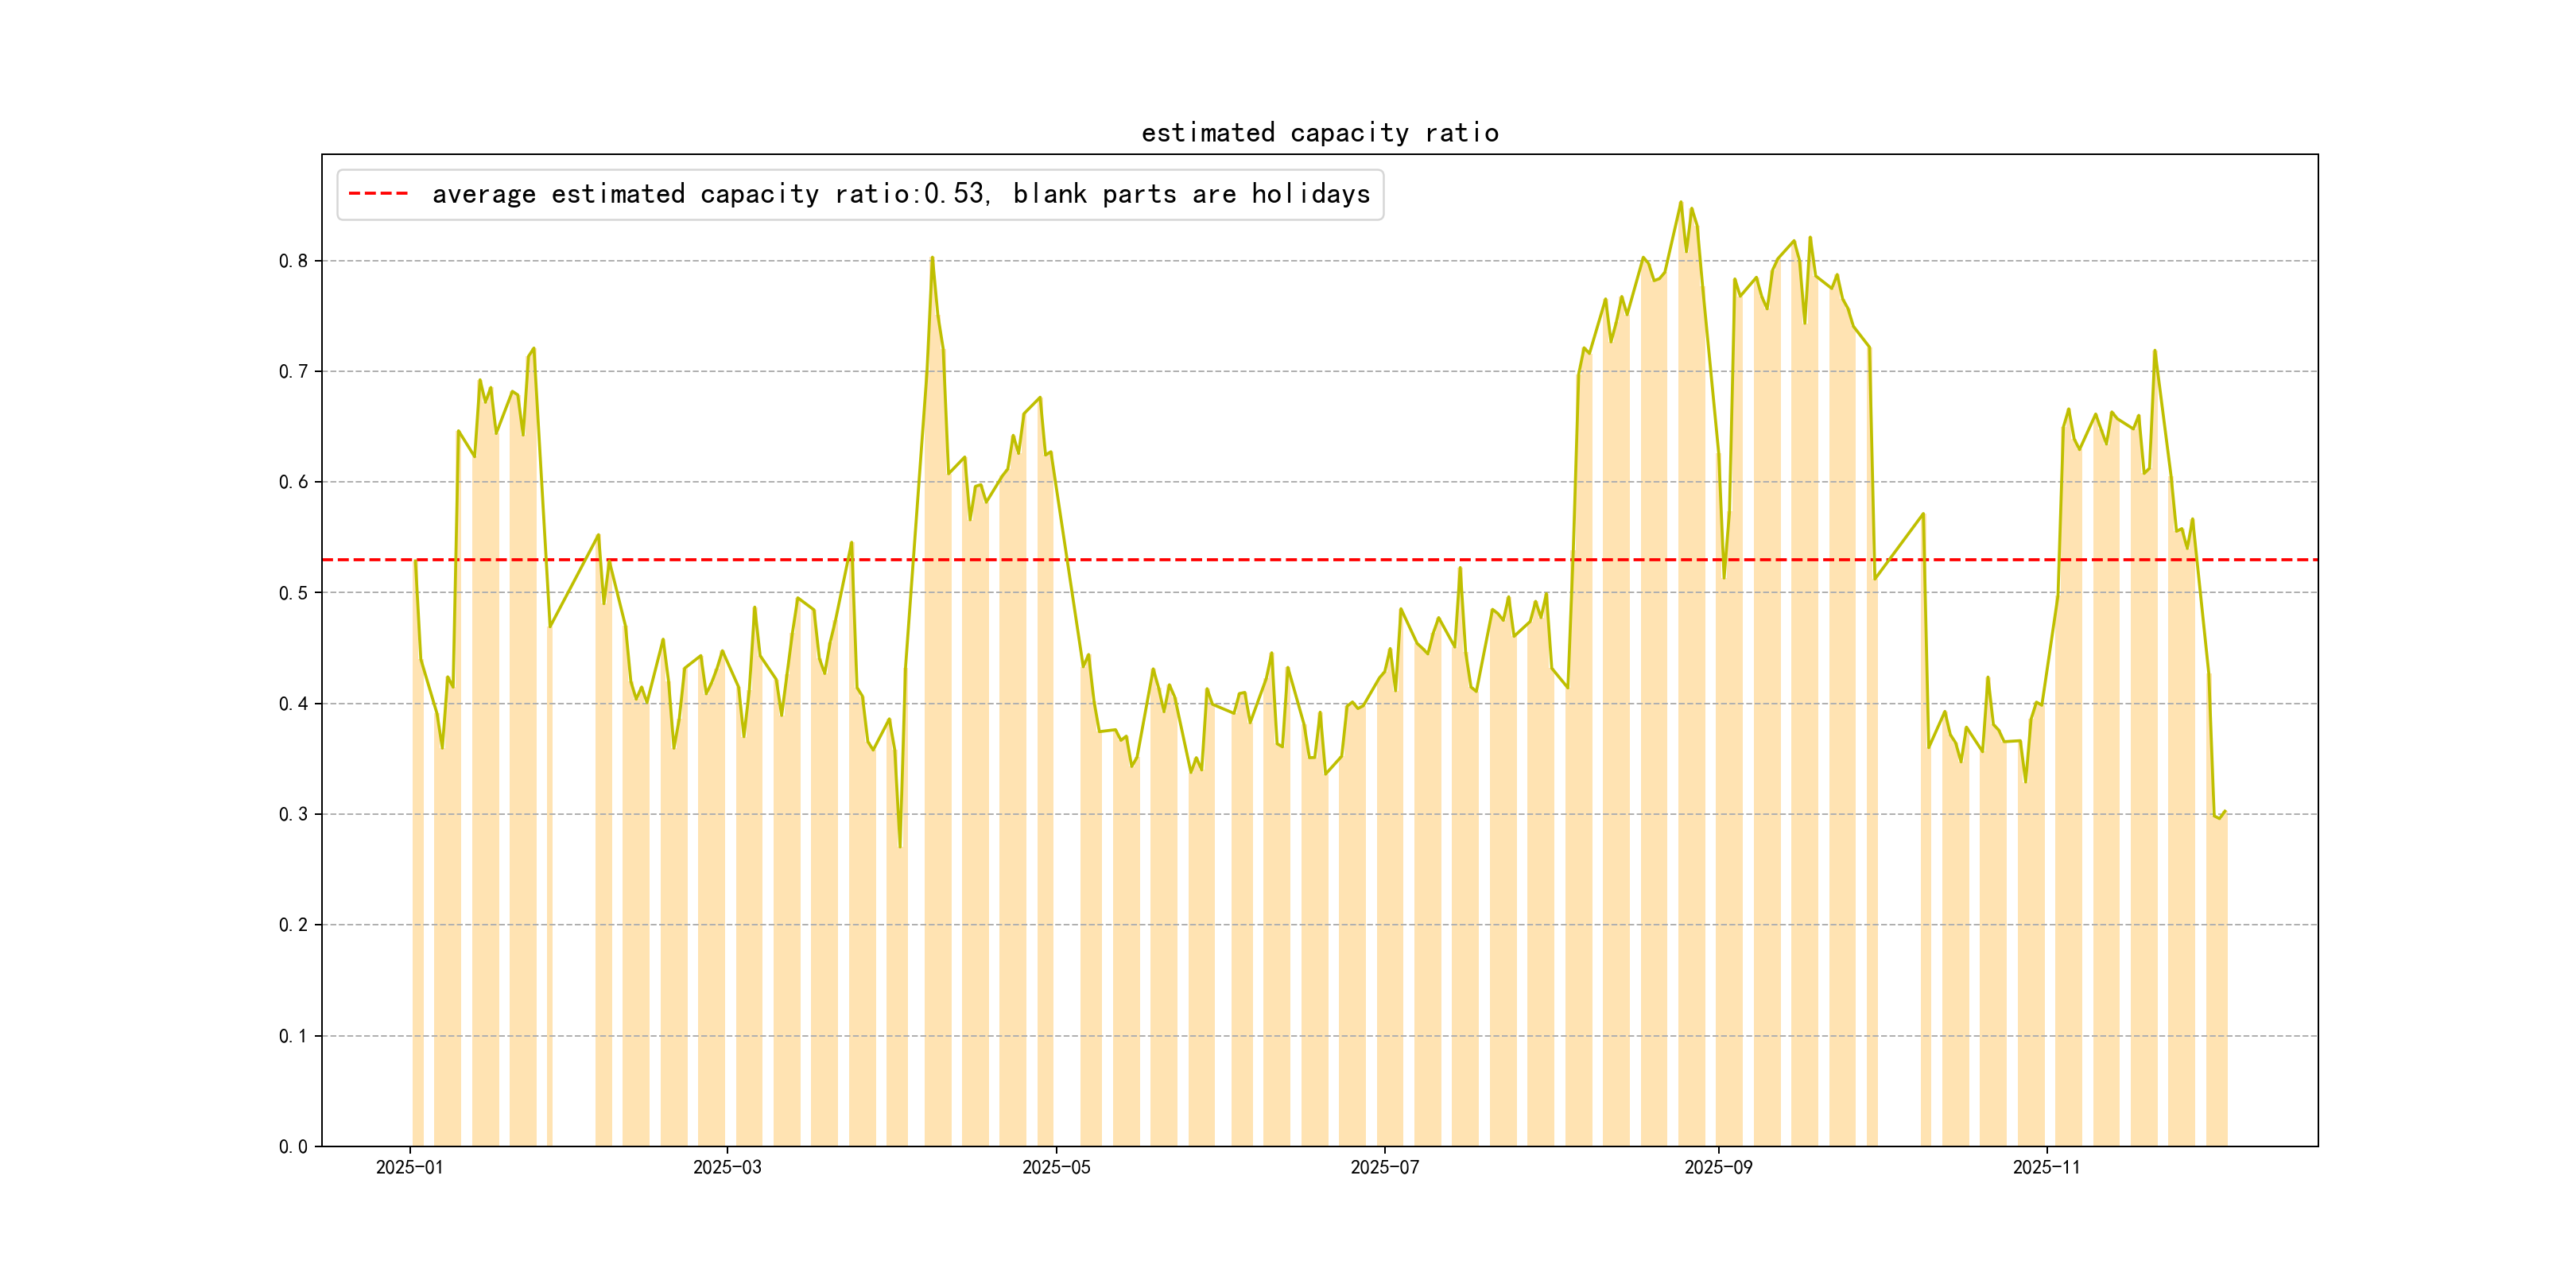Click the 2025-05 x-axis label
The image size is (2576, 1288).
(1056, 1167)
